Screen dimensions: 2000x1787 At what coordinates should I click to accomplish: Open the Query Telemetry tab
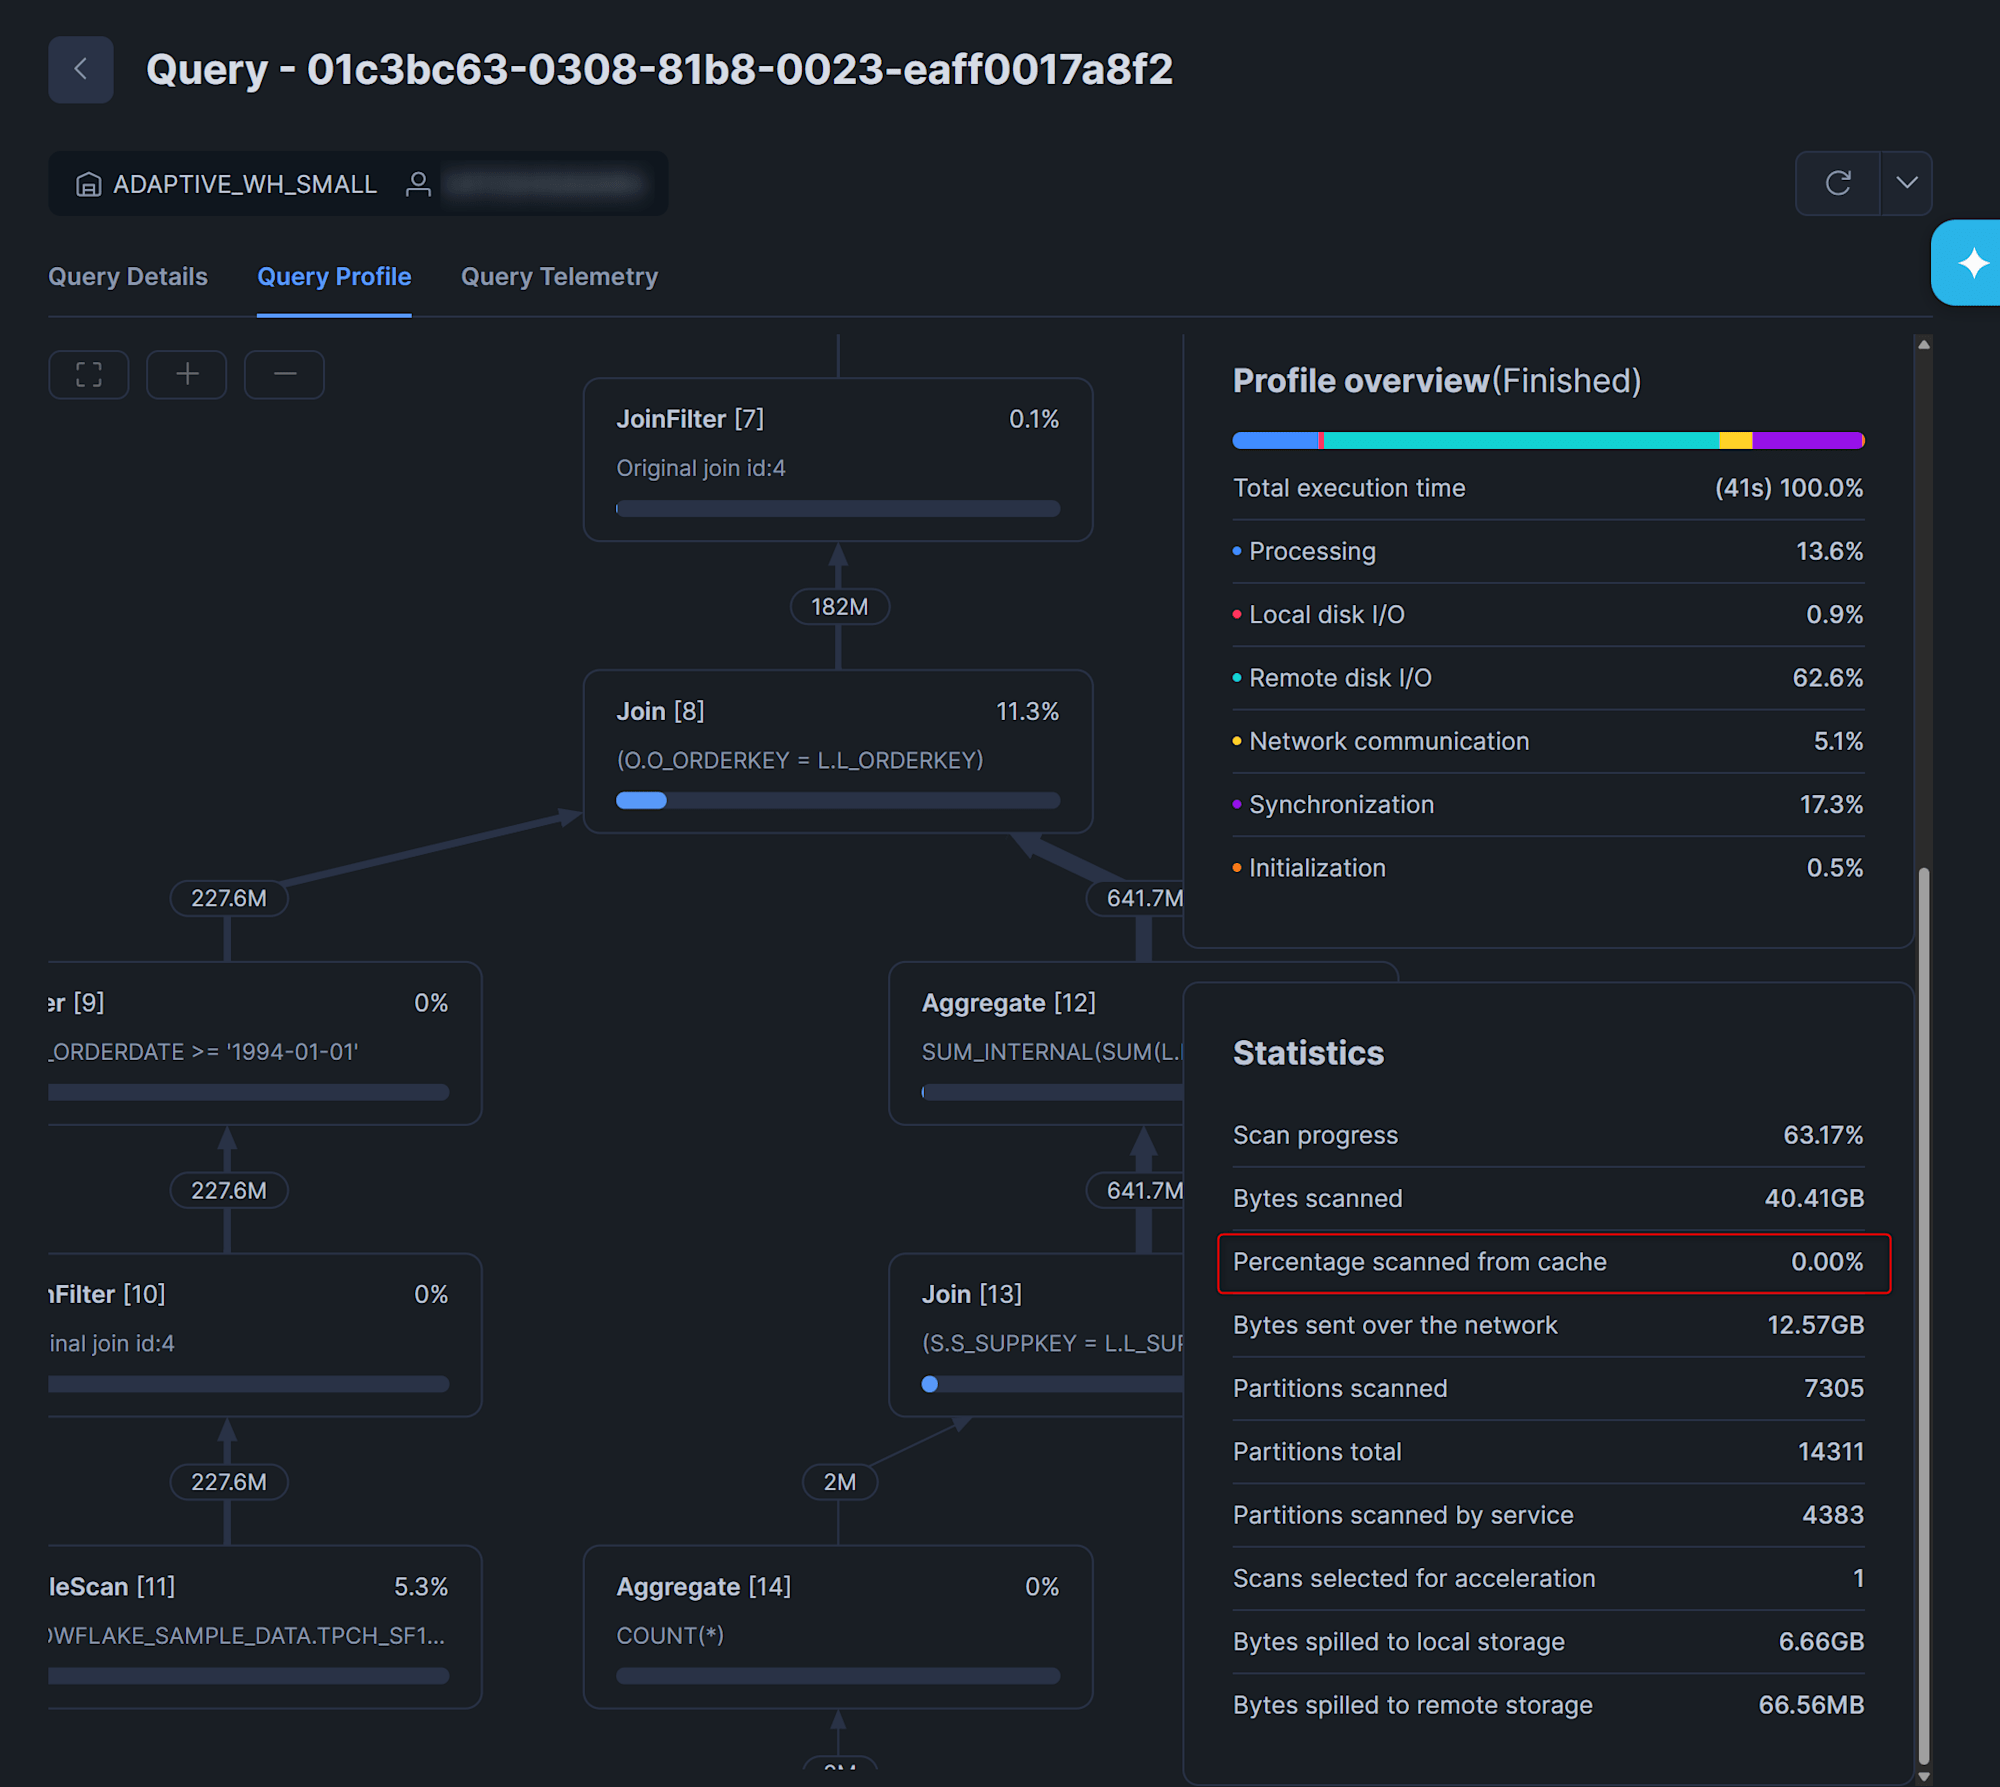point(559,277)
